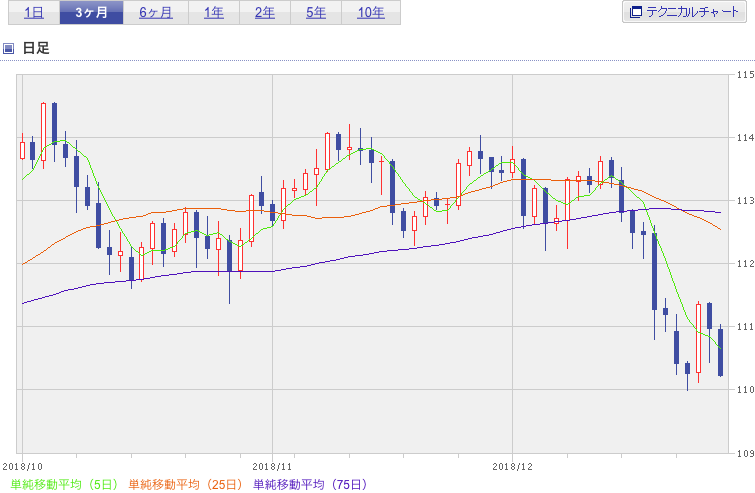Click the 2018/12 date axis label

pyautogui.click(x=512, y=467)
